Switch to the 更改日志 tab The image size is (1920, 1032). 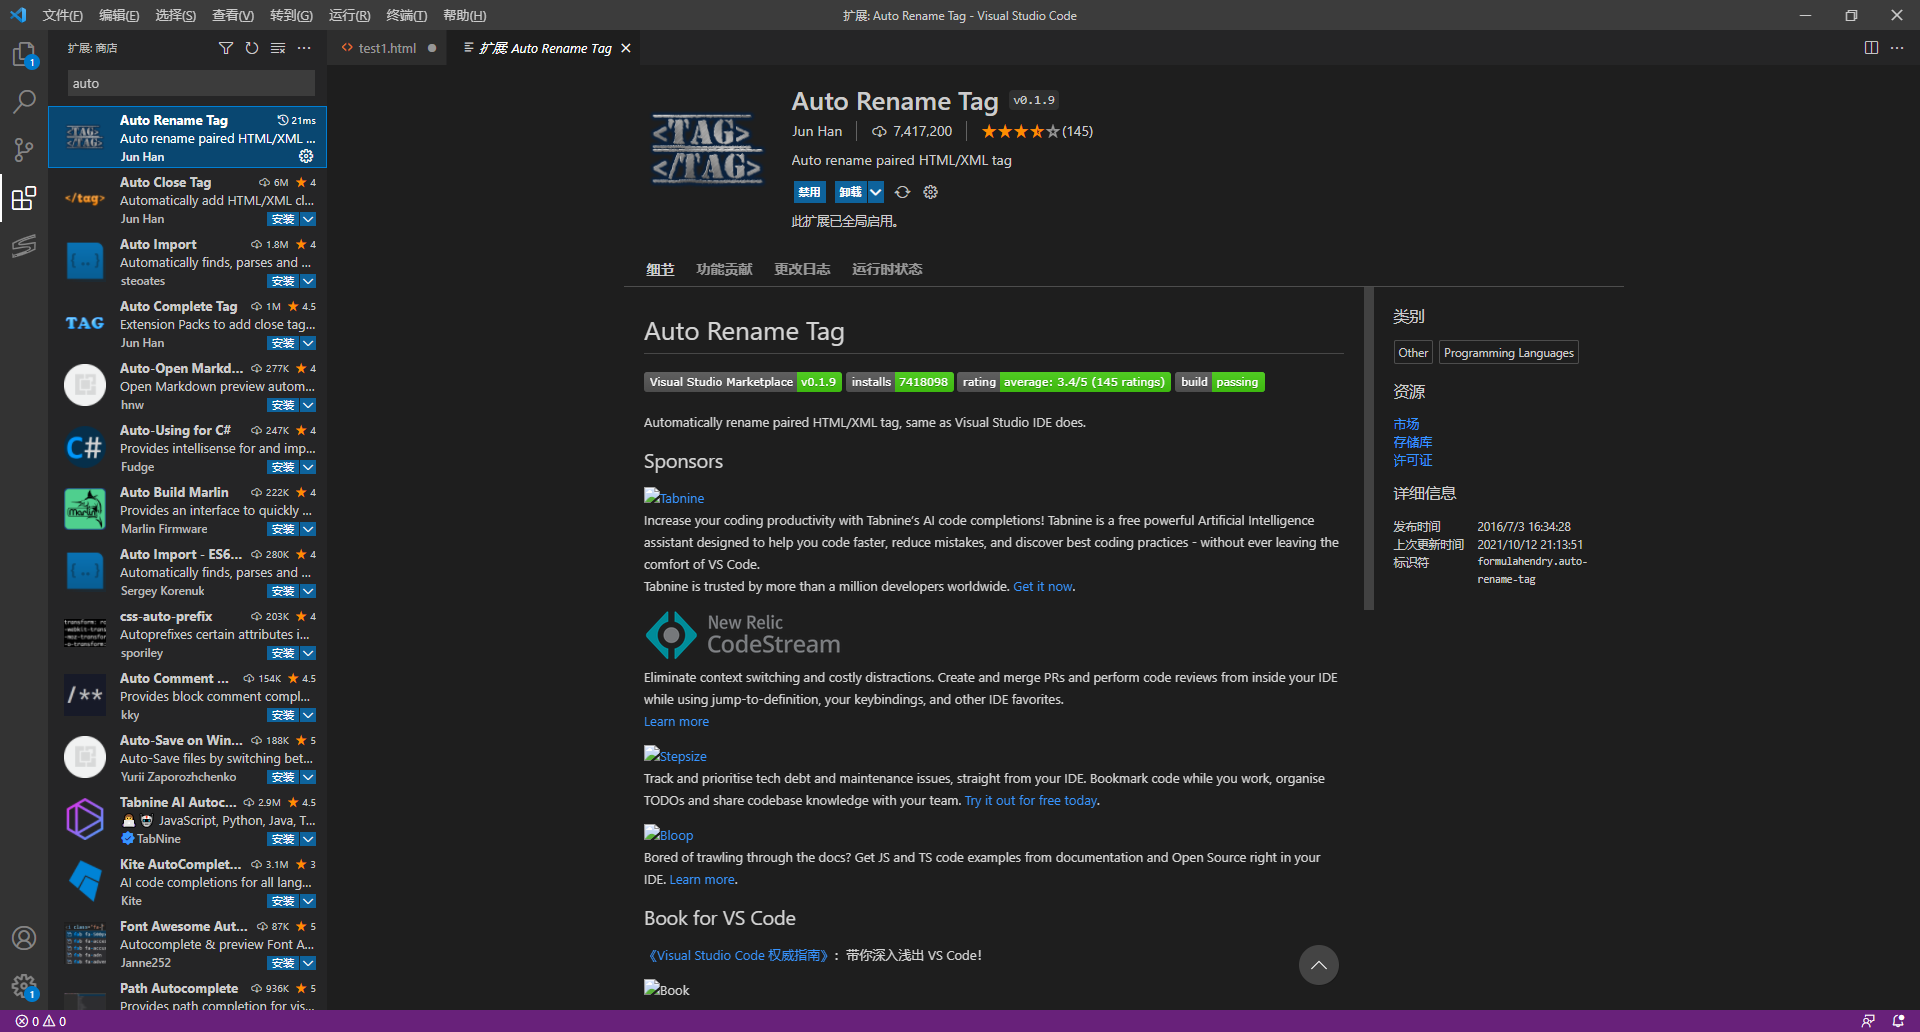click(802, 269)
